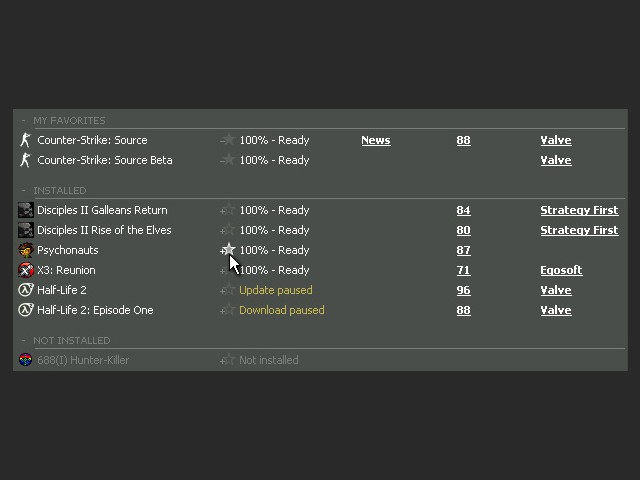Click the Counter-Strike: Source Beta game icon
This screenshot has width=640, height=480.
[x=25, y=160]
